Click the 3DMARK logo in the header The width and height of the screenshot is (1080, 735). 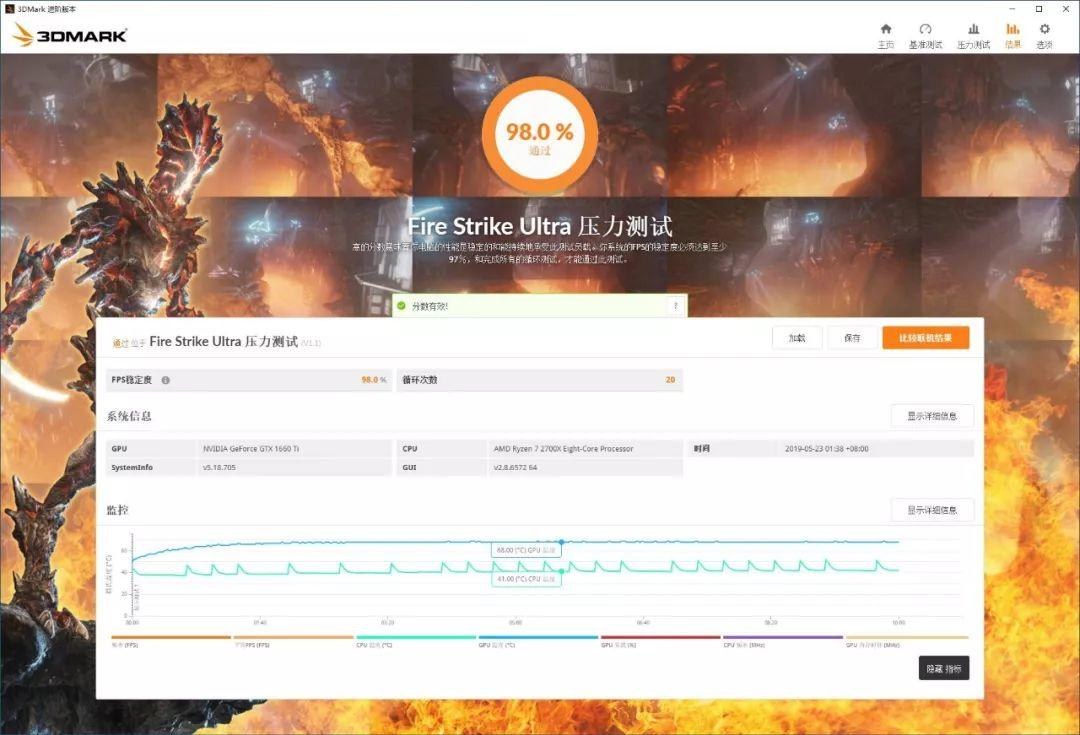coord(70,35)
